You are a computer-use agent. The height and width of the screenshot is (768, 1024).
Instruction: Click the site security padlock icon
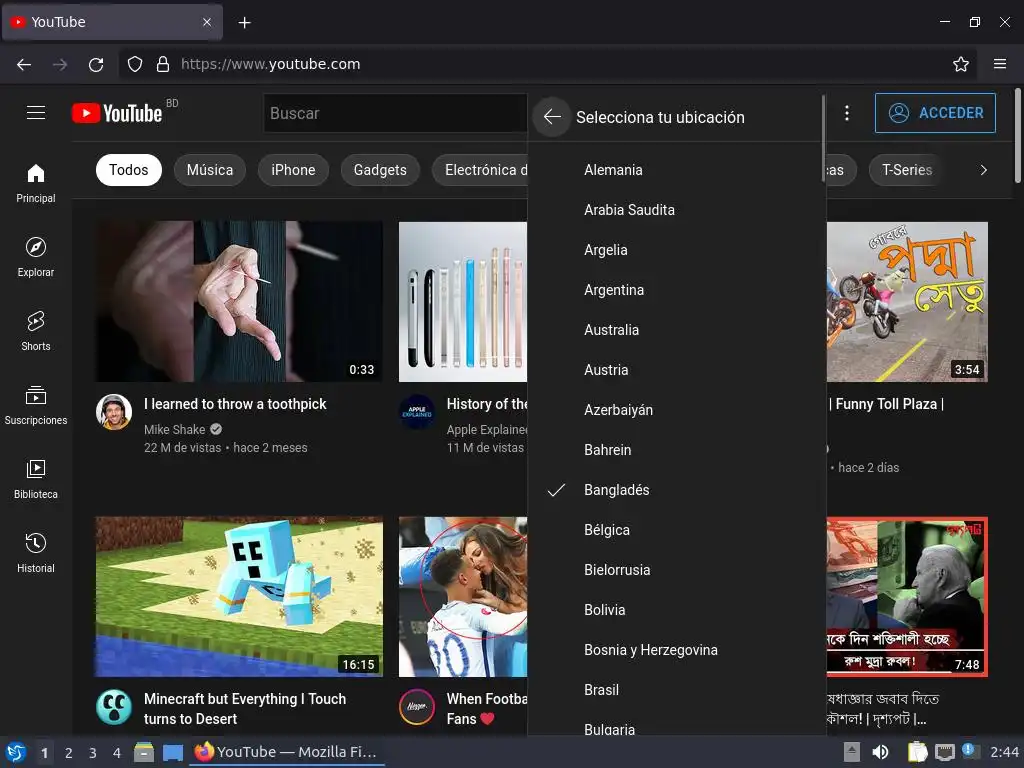(x=163, y=64)
